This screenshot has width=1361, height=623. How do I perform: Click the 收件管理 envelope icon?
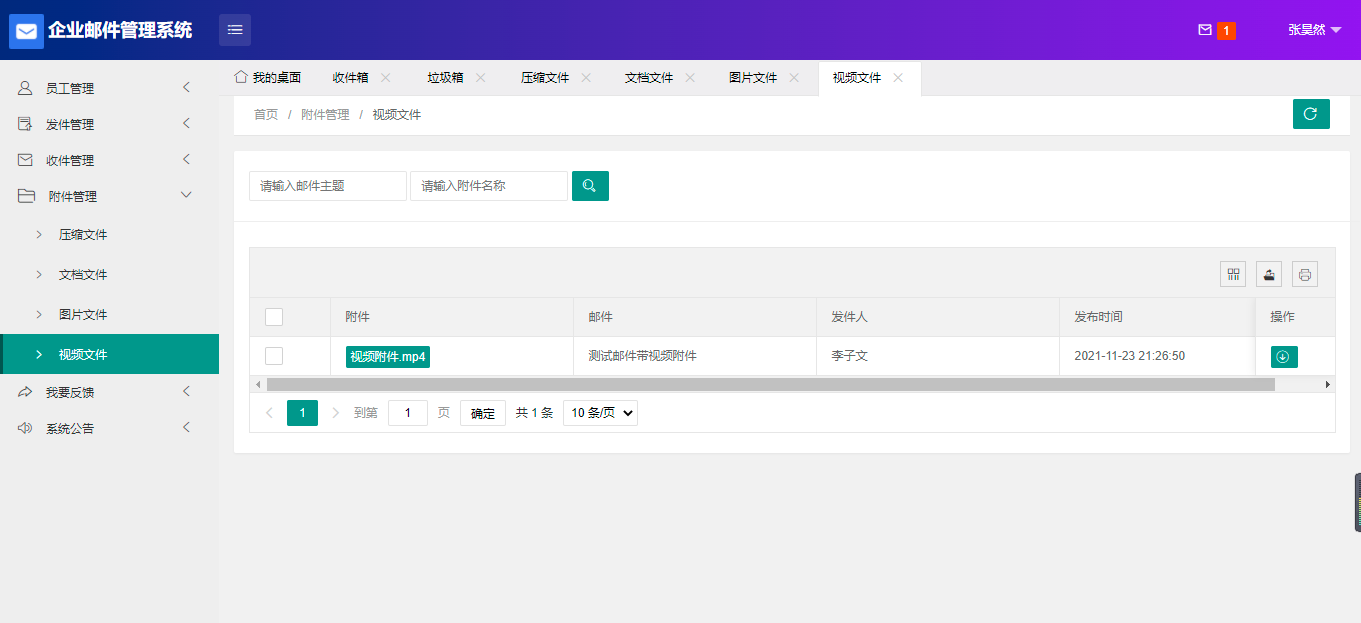(26, 160)
